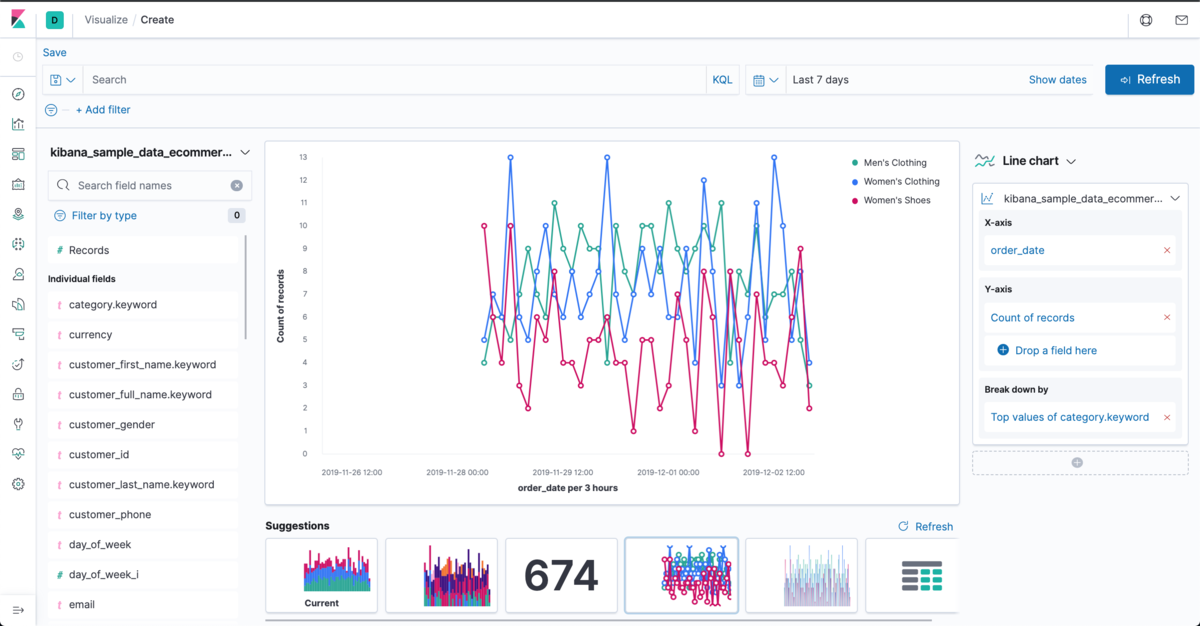This screenshot has width=1200, height=626.
Task: Open Dev Tools wrench icon
Action: point(18,424)
